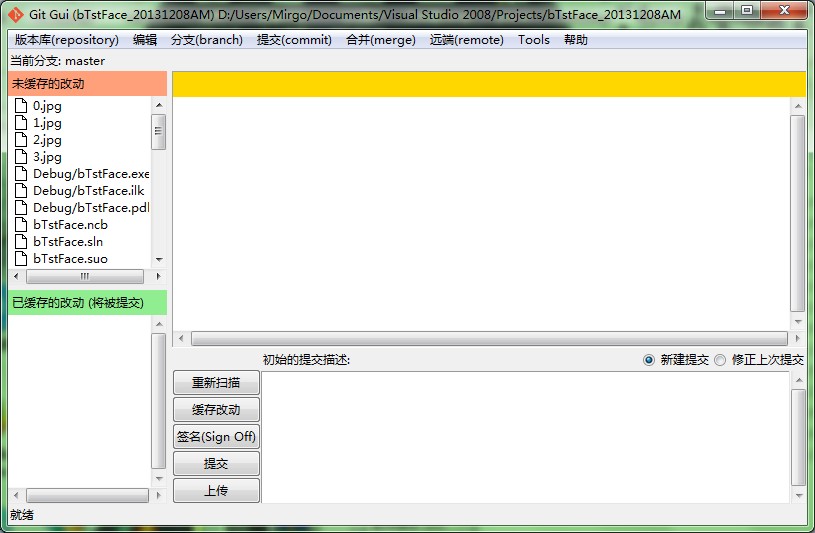Open the 远端(remote) menu
Viewport: 815px width, 533px height.
point(467,40)
